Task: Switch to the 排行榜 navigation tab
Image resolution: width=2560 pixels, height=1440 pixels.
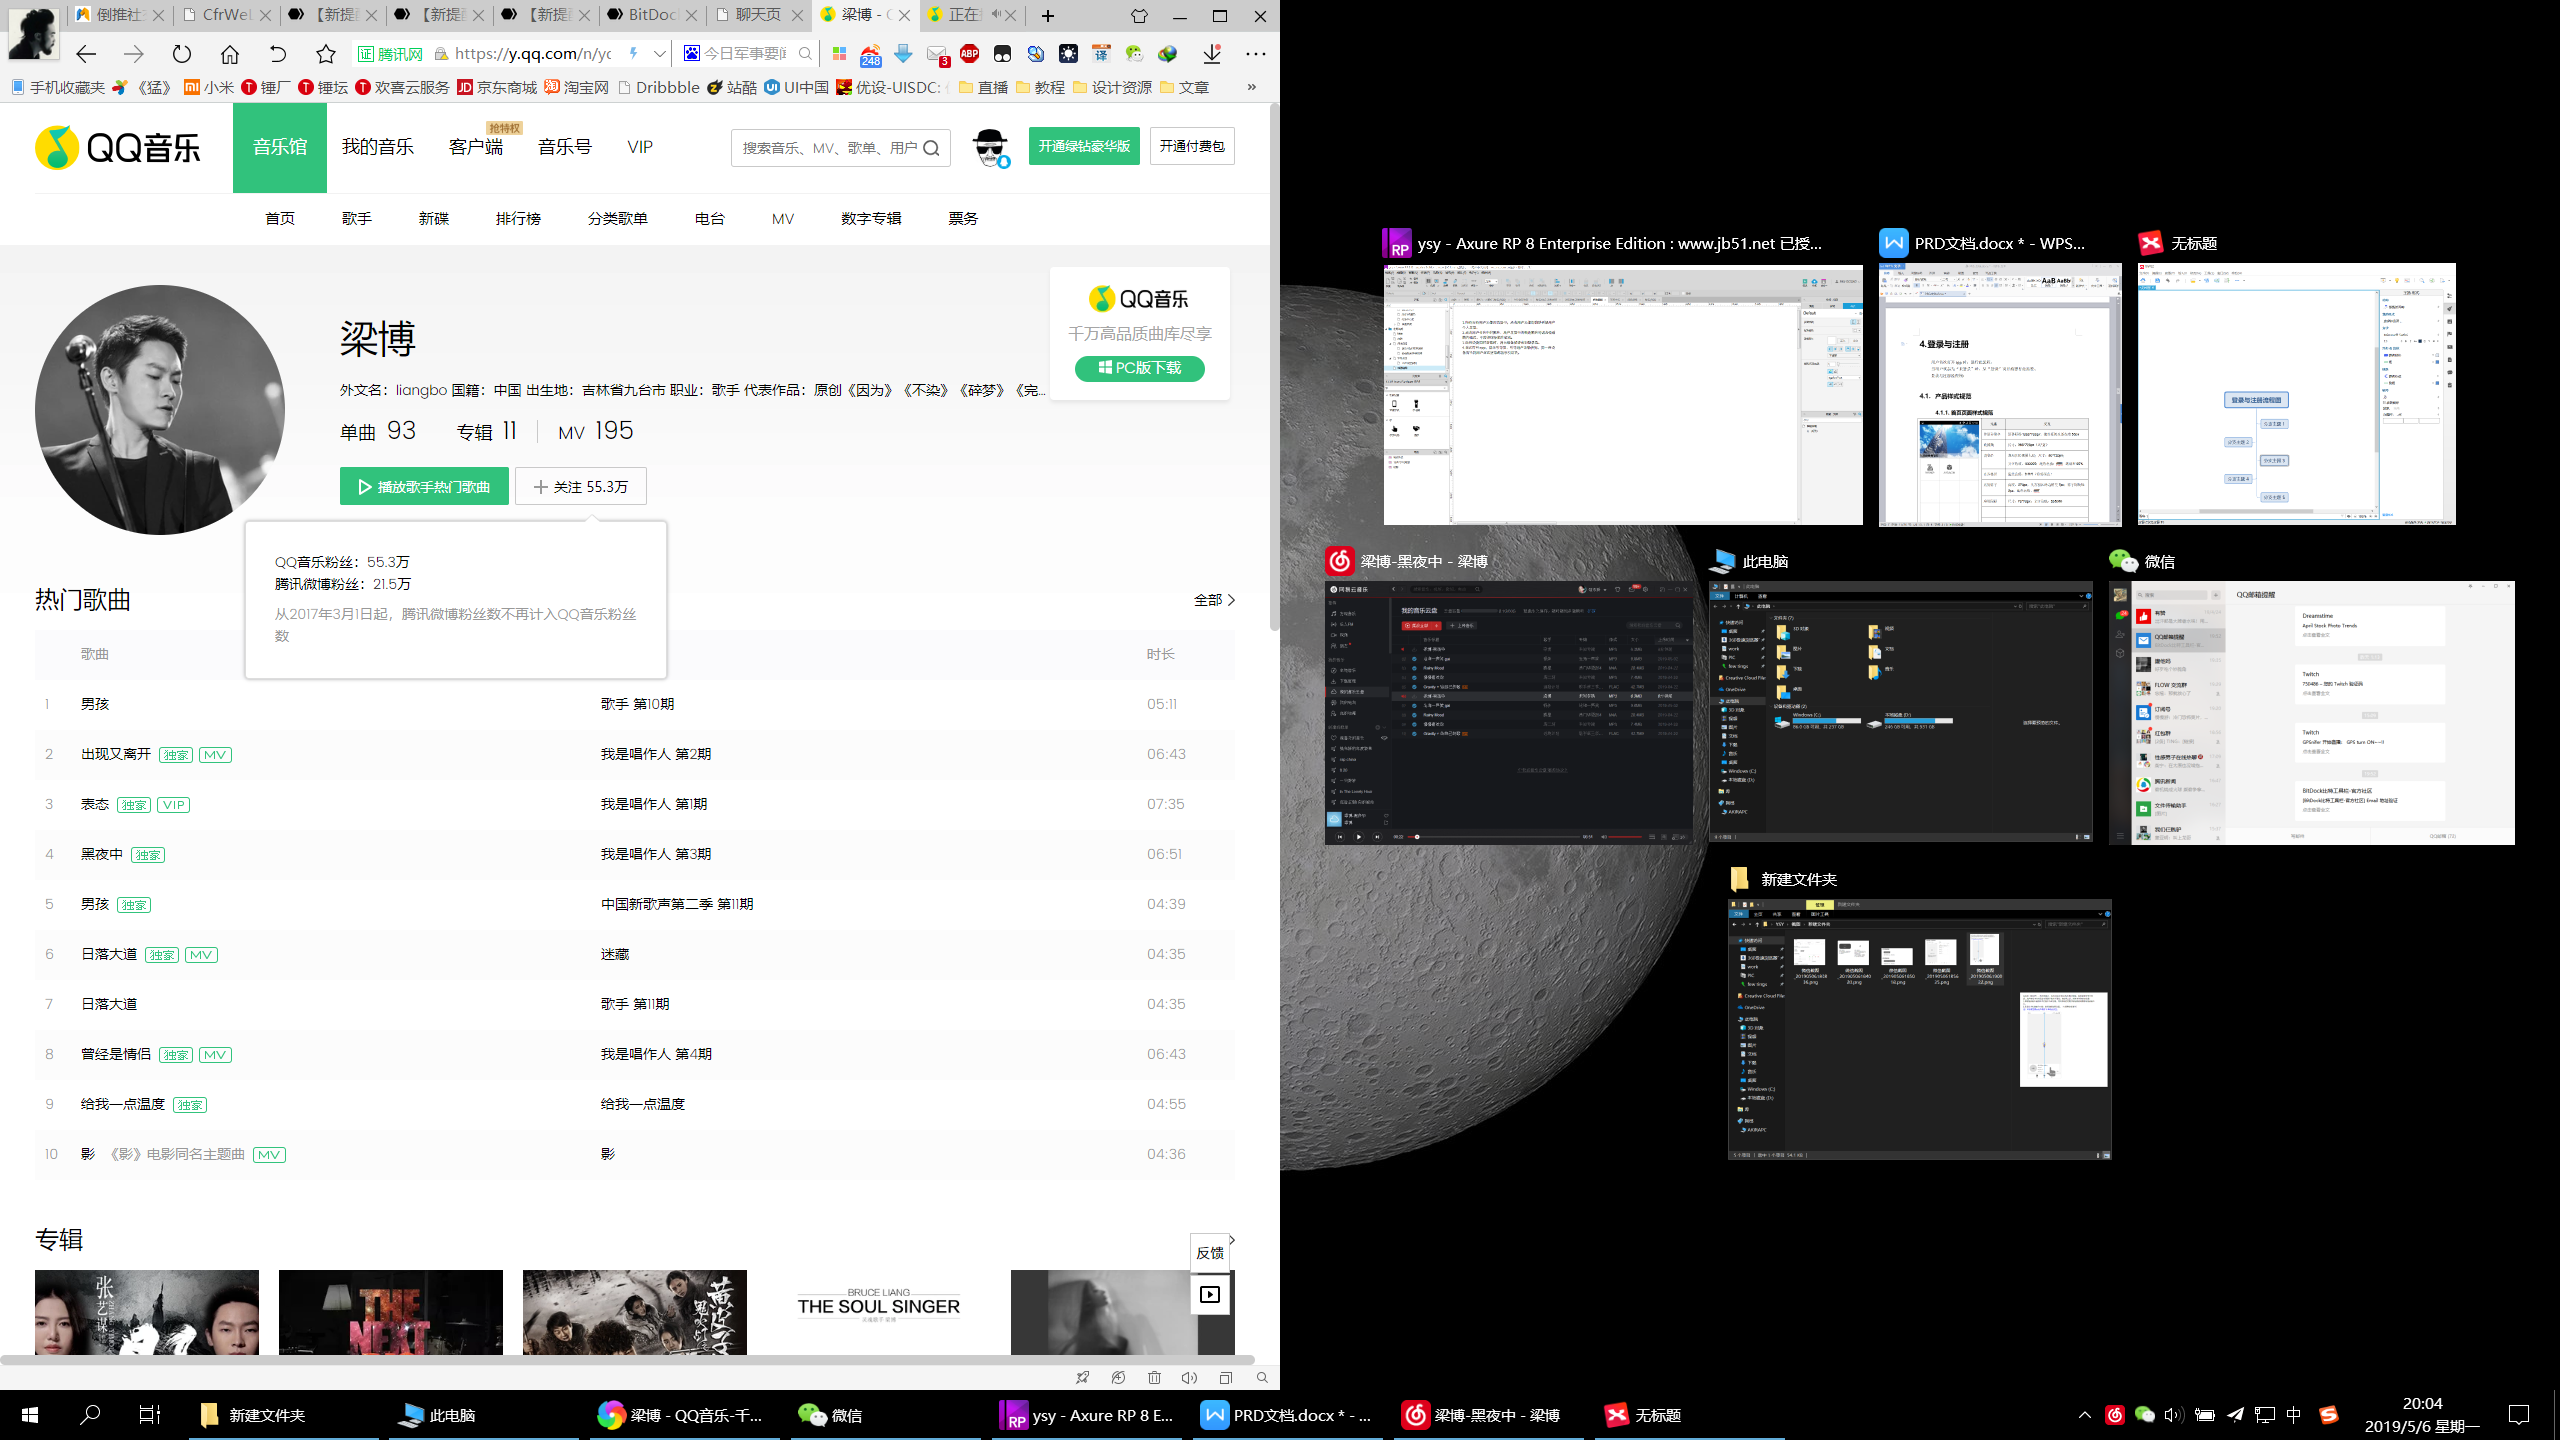Action: click(x=518, y=218)
